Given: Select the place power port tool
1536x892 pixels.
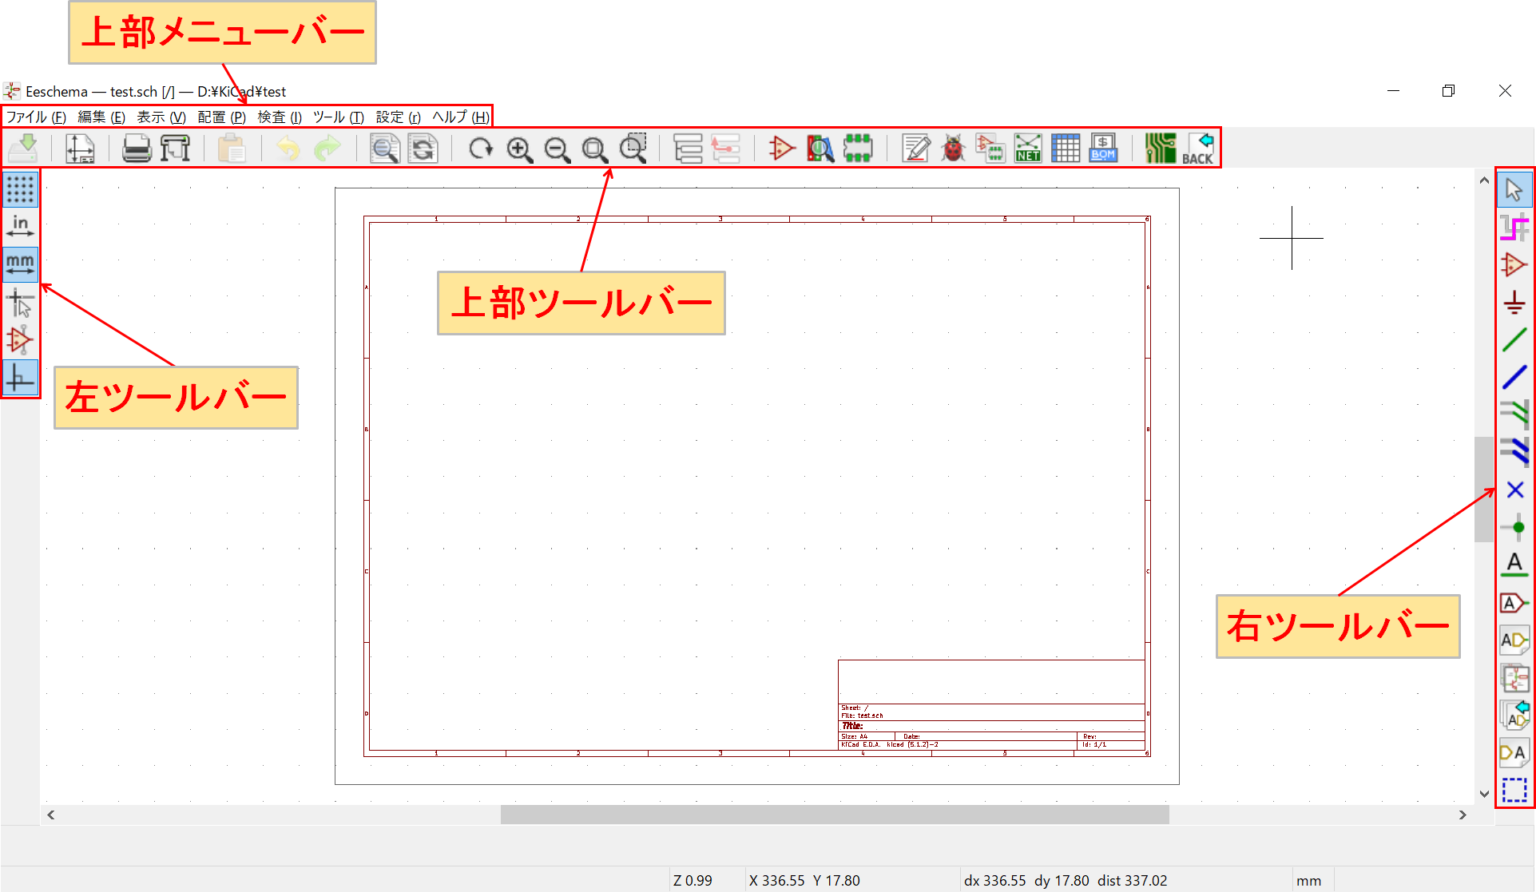Looking at the screenshot, I should tap(1514, 303).
